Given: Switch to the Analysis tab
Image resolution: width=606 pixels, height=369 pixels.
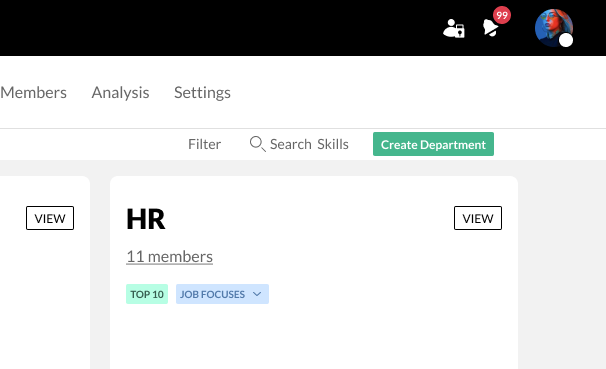Looking at the screenshot, I should point(120,93).
